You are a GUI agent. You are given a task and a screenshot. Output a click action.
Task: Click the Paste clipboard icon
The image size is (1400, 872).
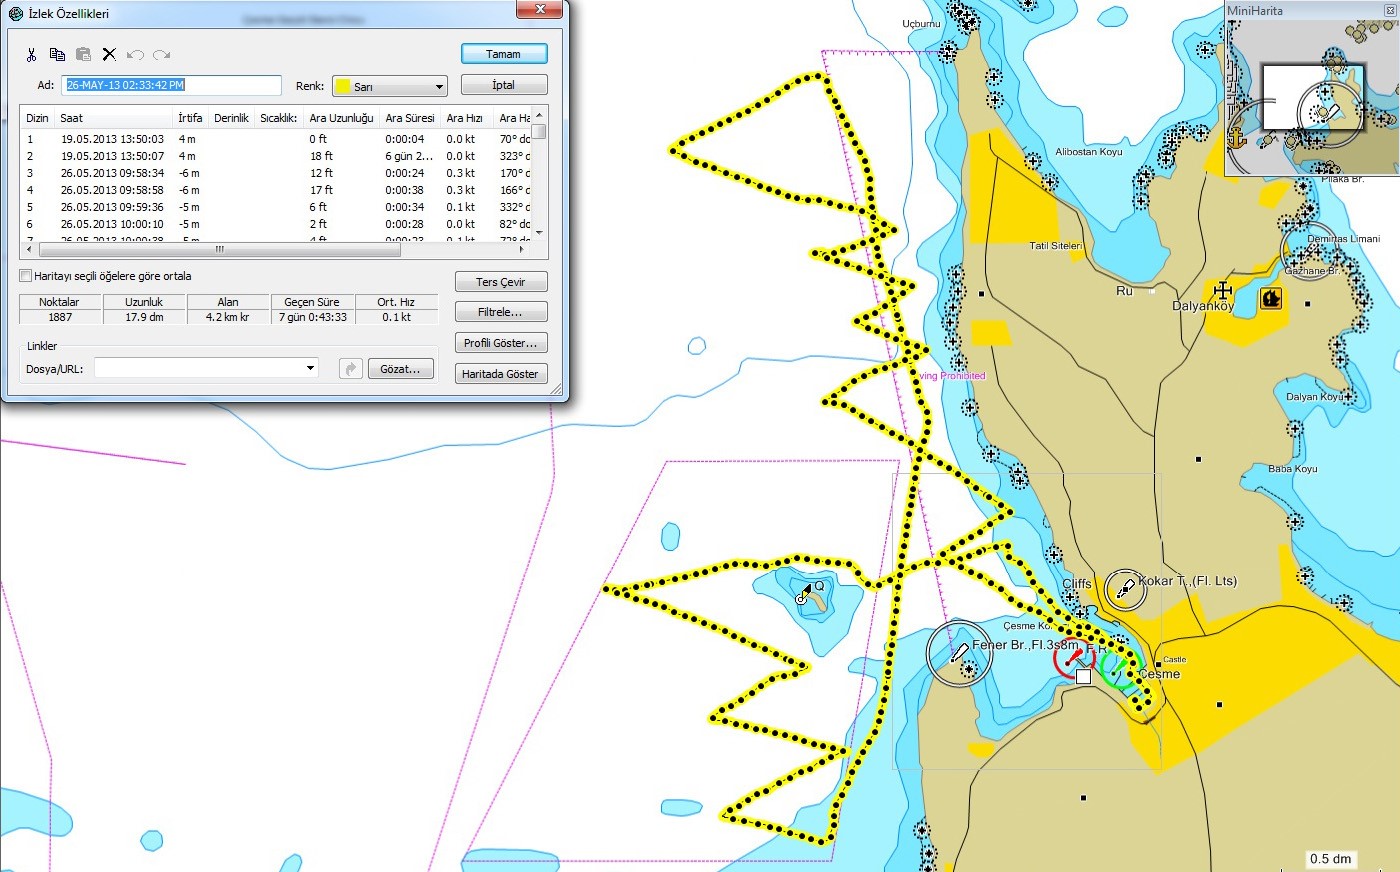pos(83,55)
